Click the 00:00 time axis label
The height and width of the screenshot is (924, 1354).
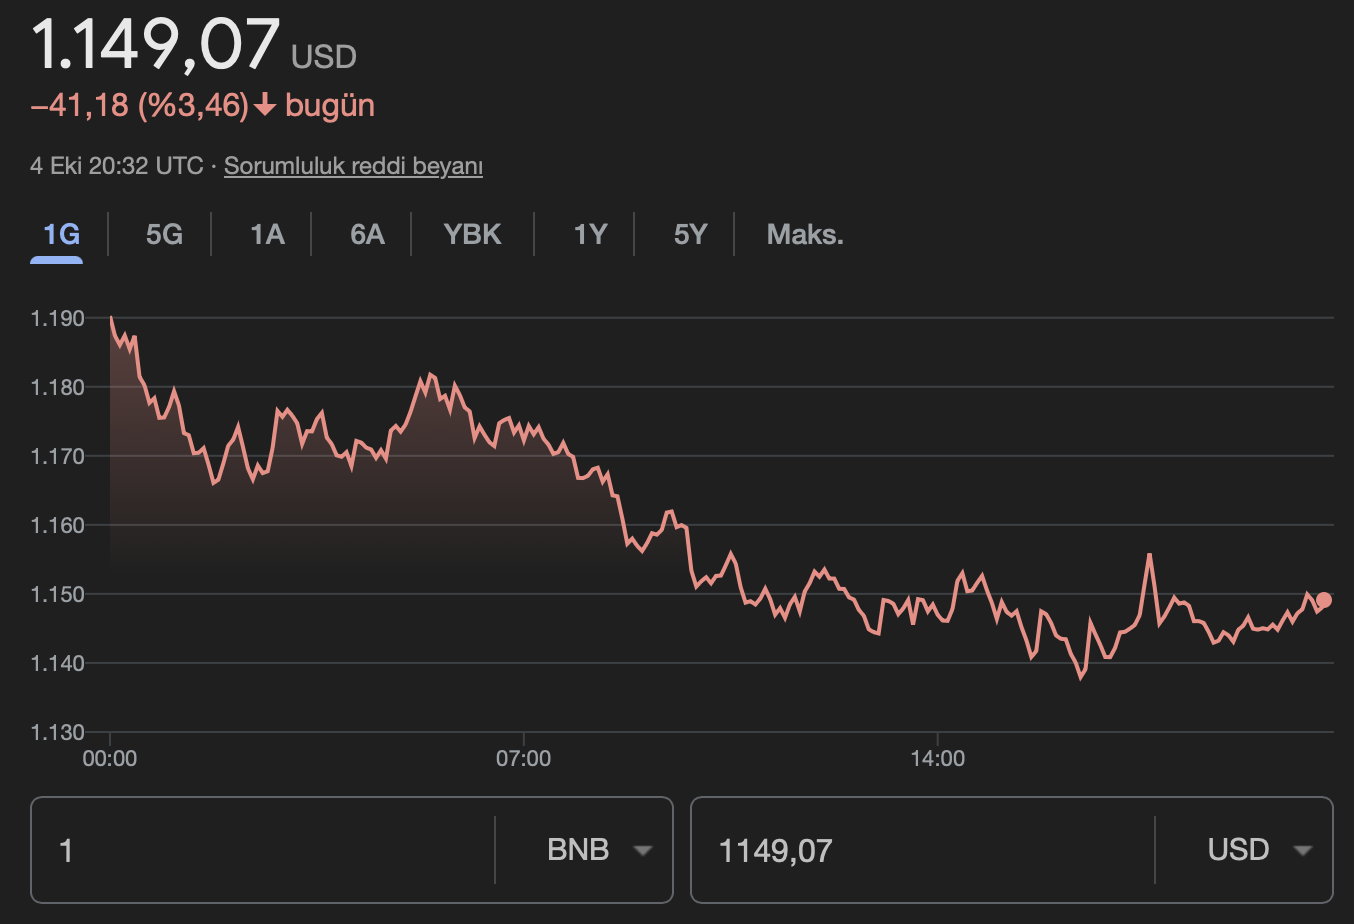(110, 759)
